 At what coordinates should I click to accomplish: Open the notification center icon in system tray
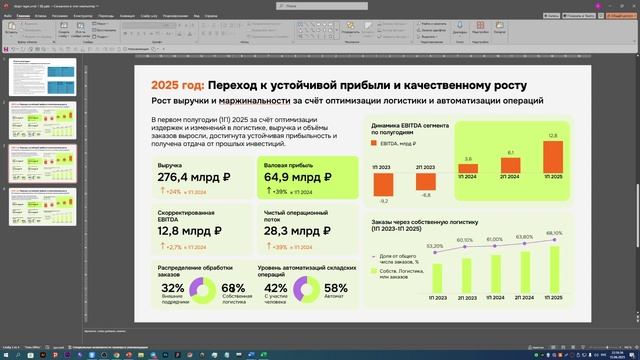point(632,356)
